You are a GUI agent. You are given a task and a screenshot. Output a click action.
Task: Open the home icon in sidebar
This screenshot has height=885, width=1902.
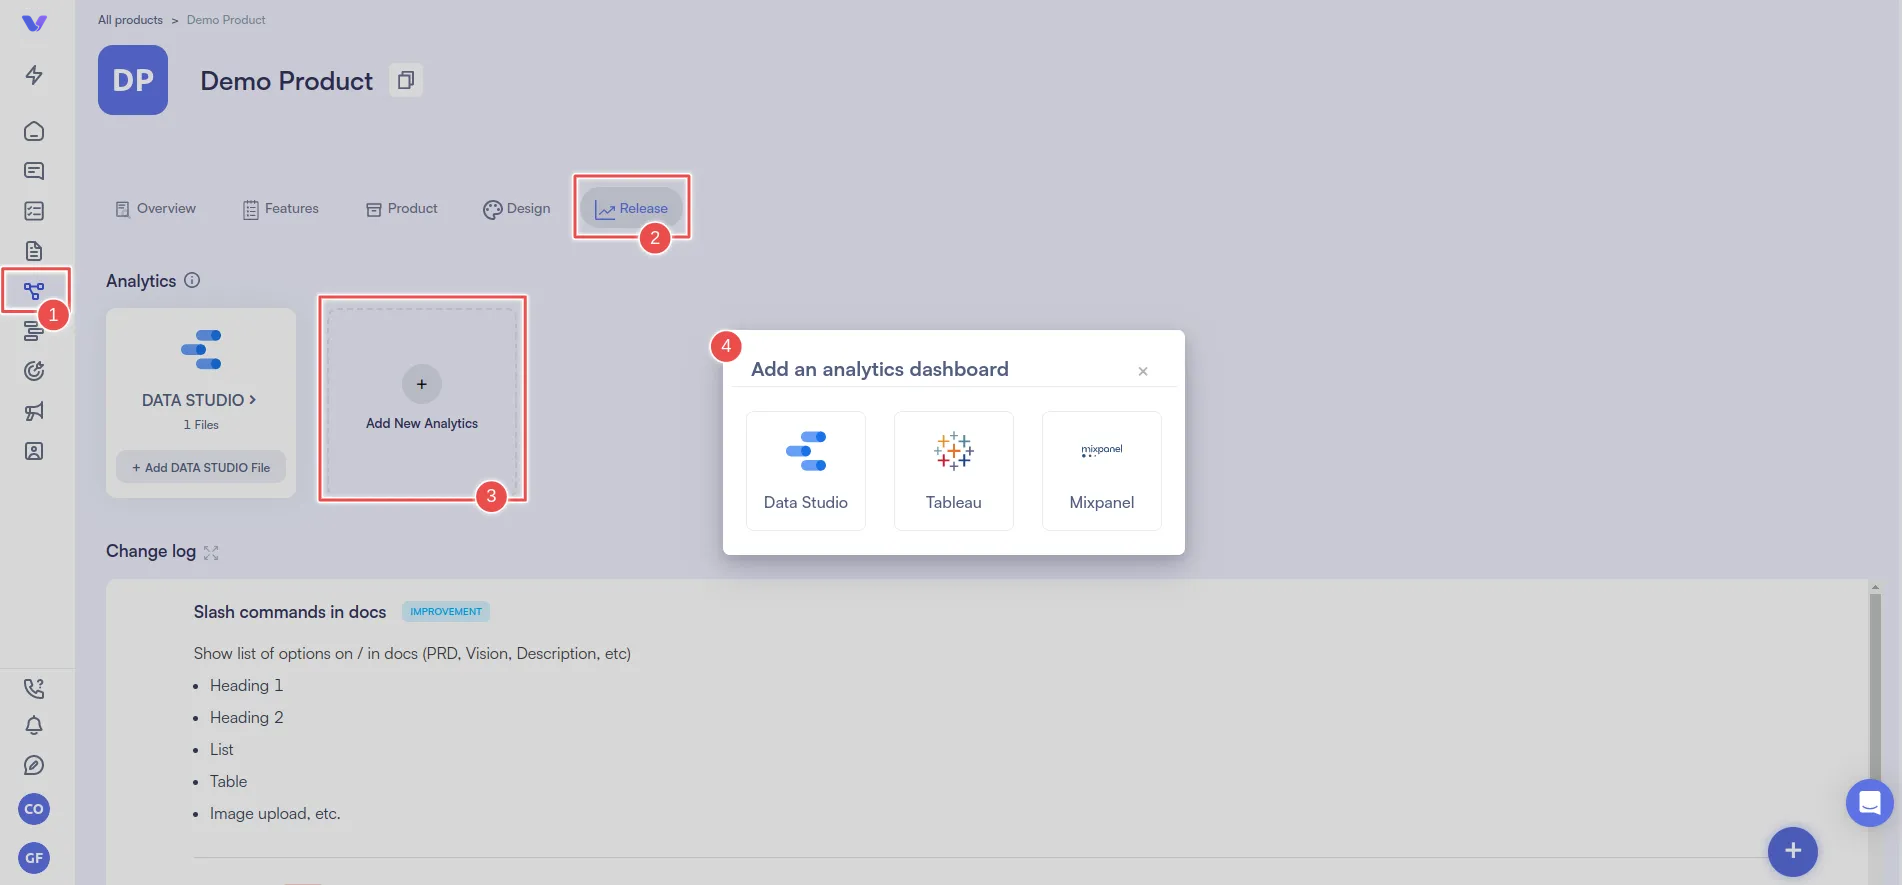coord(34,131)
